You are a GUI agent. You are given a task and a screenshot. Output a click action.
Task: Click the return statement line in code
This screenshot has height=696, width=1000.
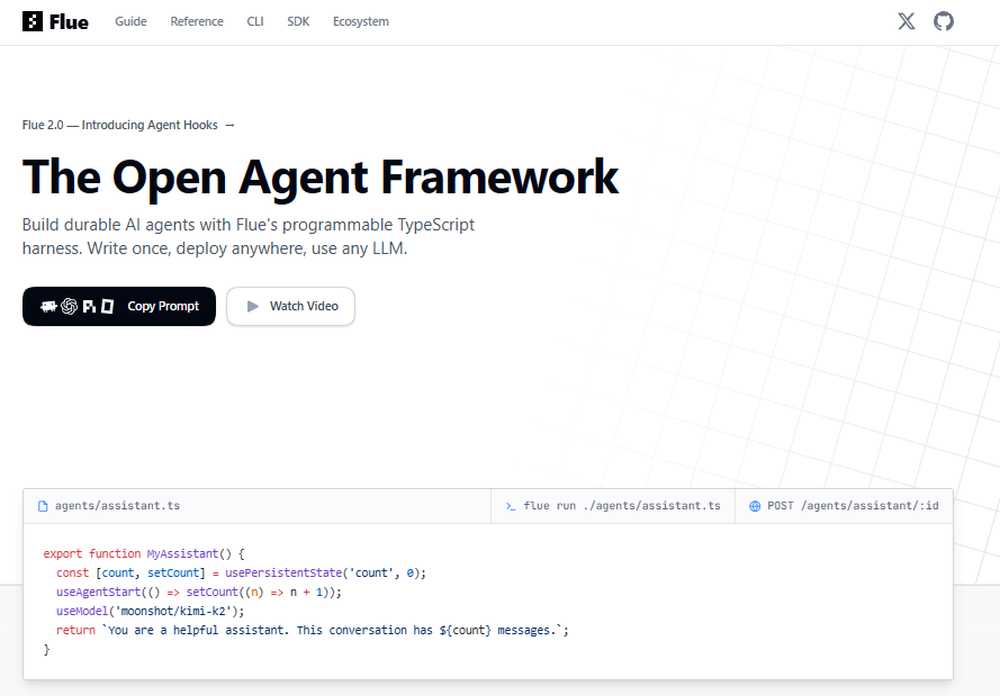tap(312, 630)
